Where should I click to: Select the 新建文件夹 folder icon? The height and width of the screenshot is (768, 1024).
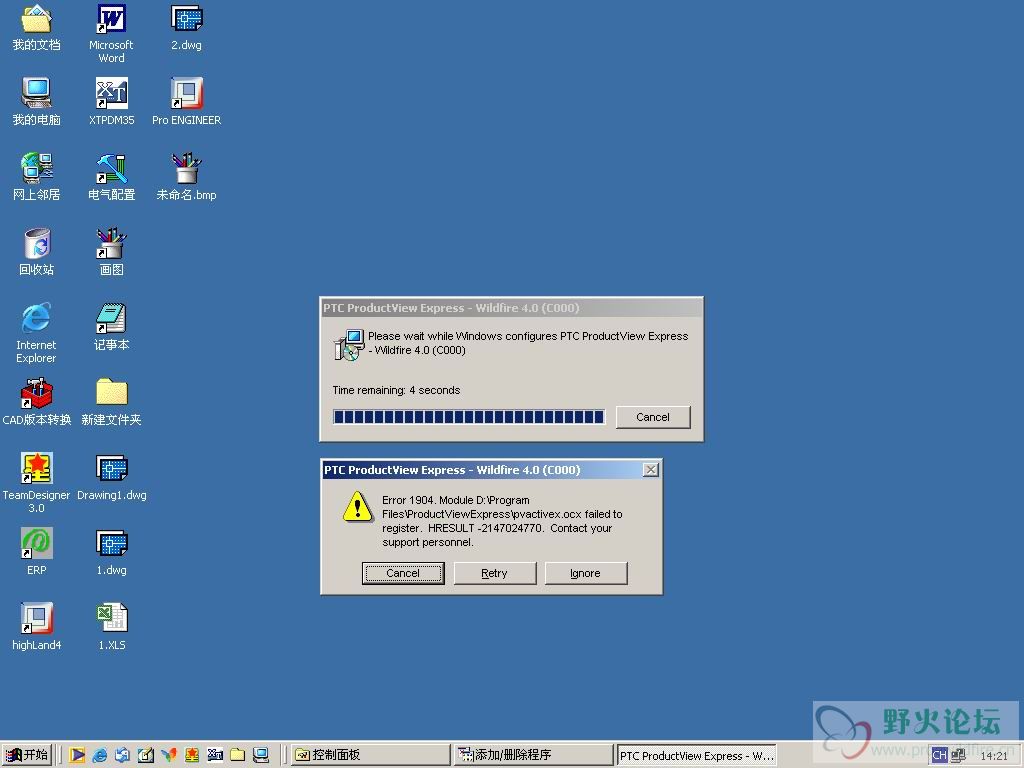coord(112,402)
